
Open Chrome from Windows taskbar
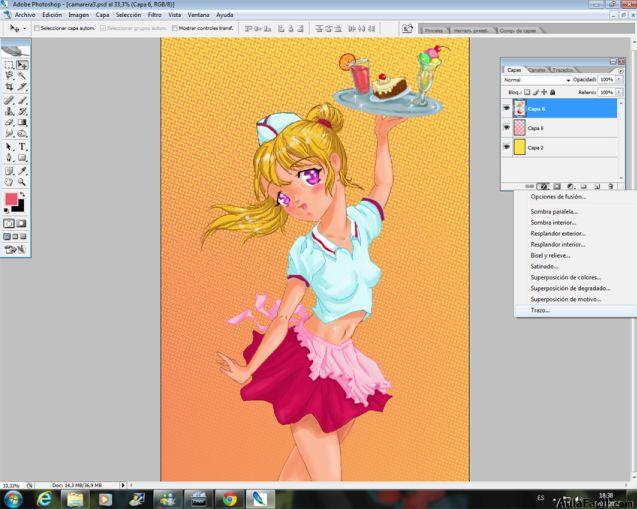pyautogui.click(x=230, y=499)
